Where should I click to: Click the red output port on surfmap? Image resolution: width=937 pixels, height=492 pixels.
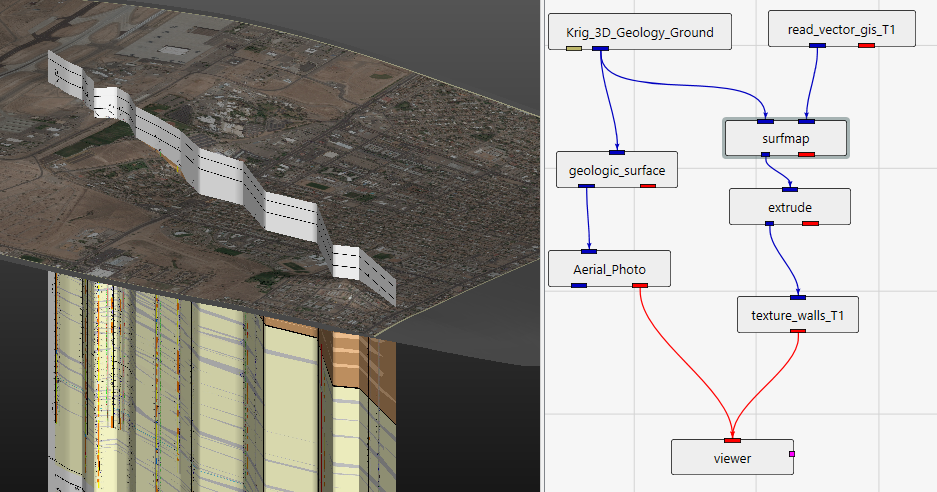click(x=806, y=154)
